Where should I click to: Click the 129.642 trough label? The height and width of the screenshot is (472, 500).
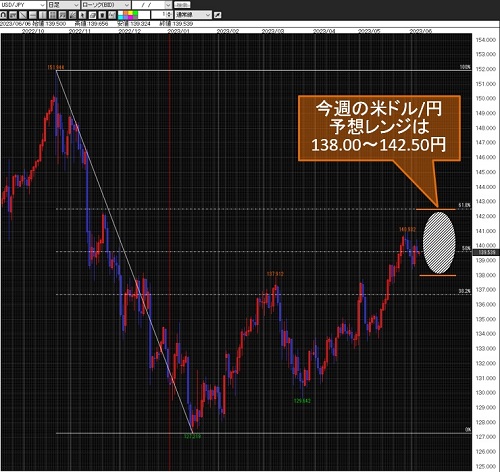pyautogui.click(x=302, y=401)
